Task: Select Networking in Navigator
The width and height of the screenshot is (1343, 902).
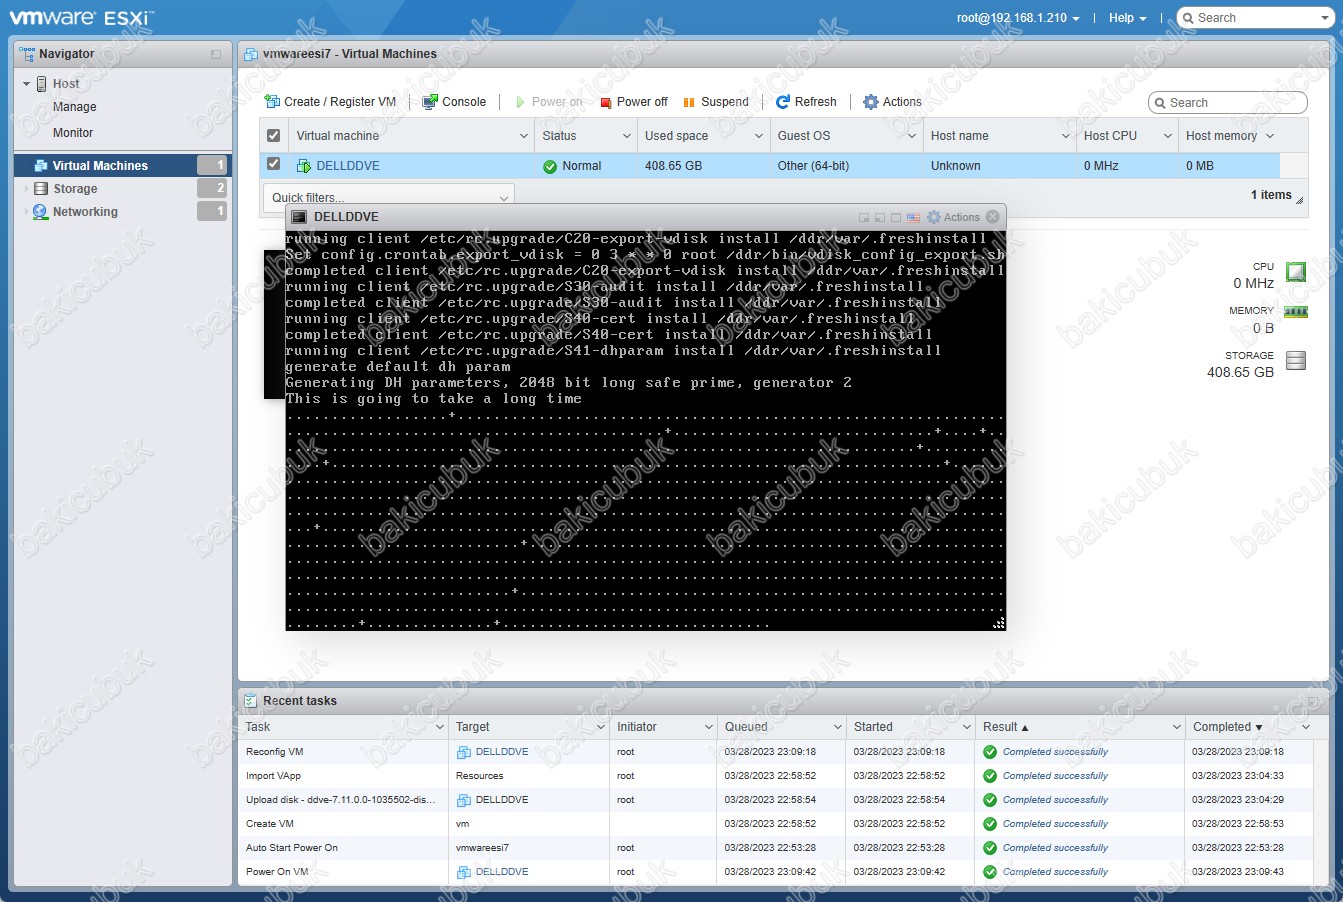Action: [85, 212]
